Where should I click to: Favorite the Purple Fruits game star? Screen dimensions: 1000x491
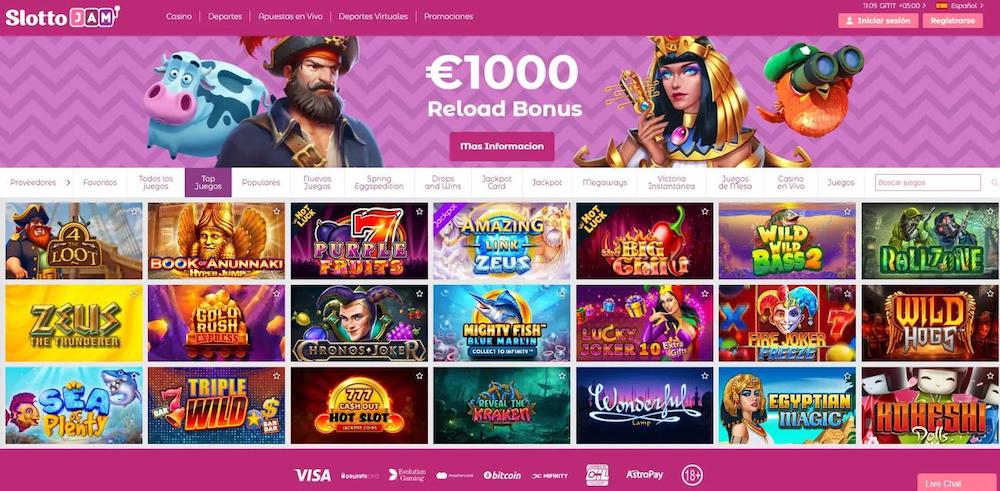tap(420, 211)
